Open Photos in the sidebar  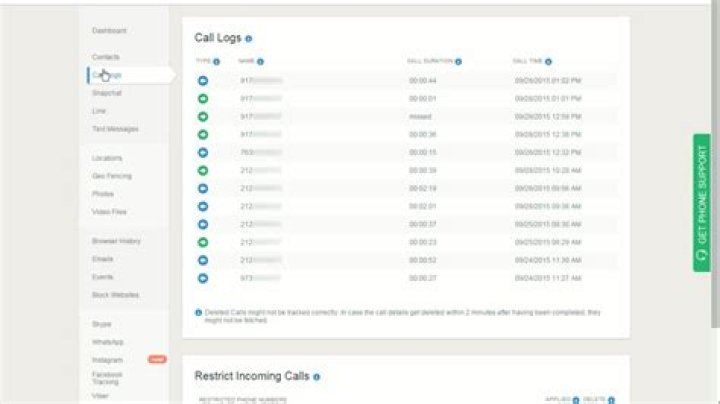(x=103, y=194)
